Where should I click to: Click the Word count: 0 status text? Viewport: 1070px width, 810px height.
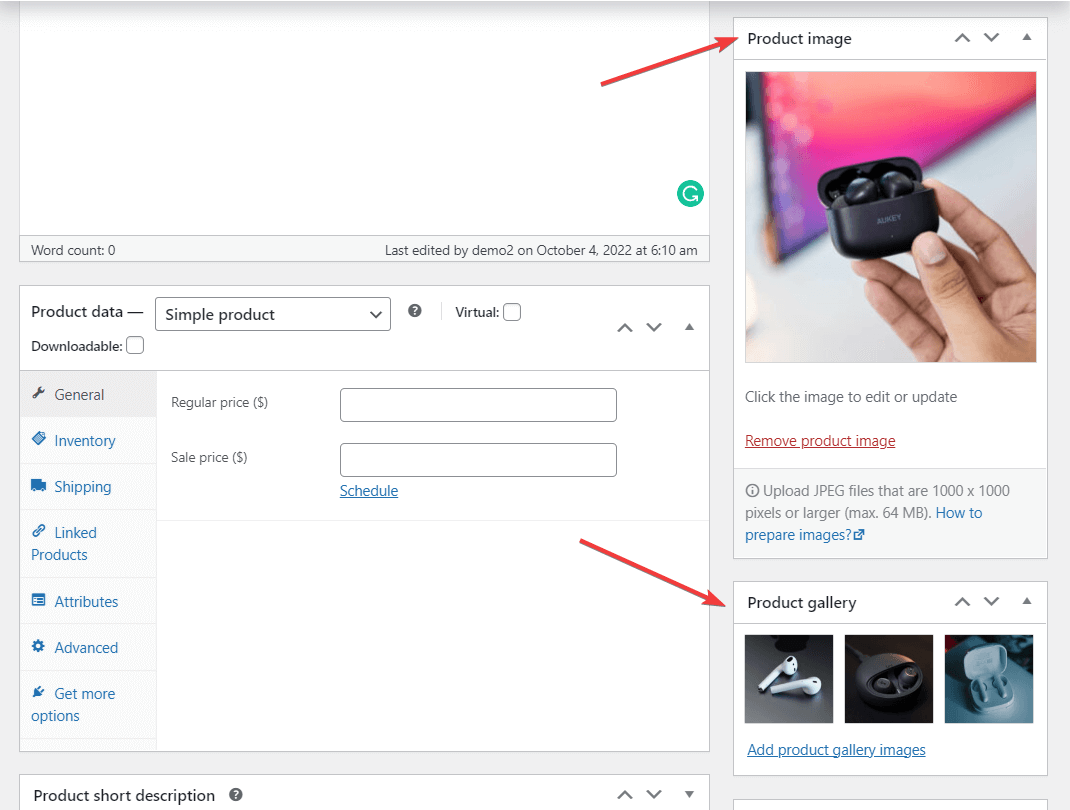click(x=73, y=250)
